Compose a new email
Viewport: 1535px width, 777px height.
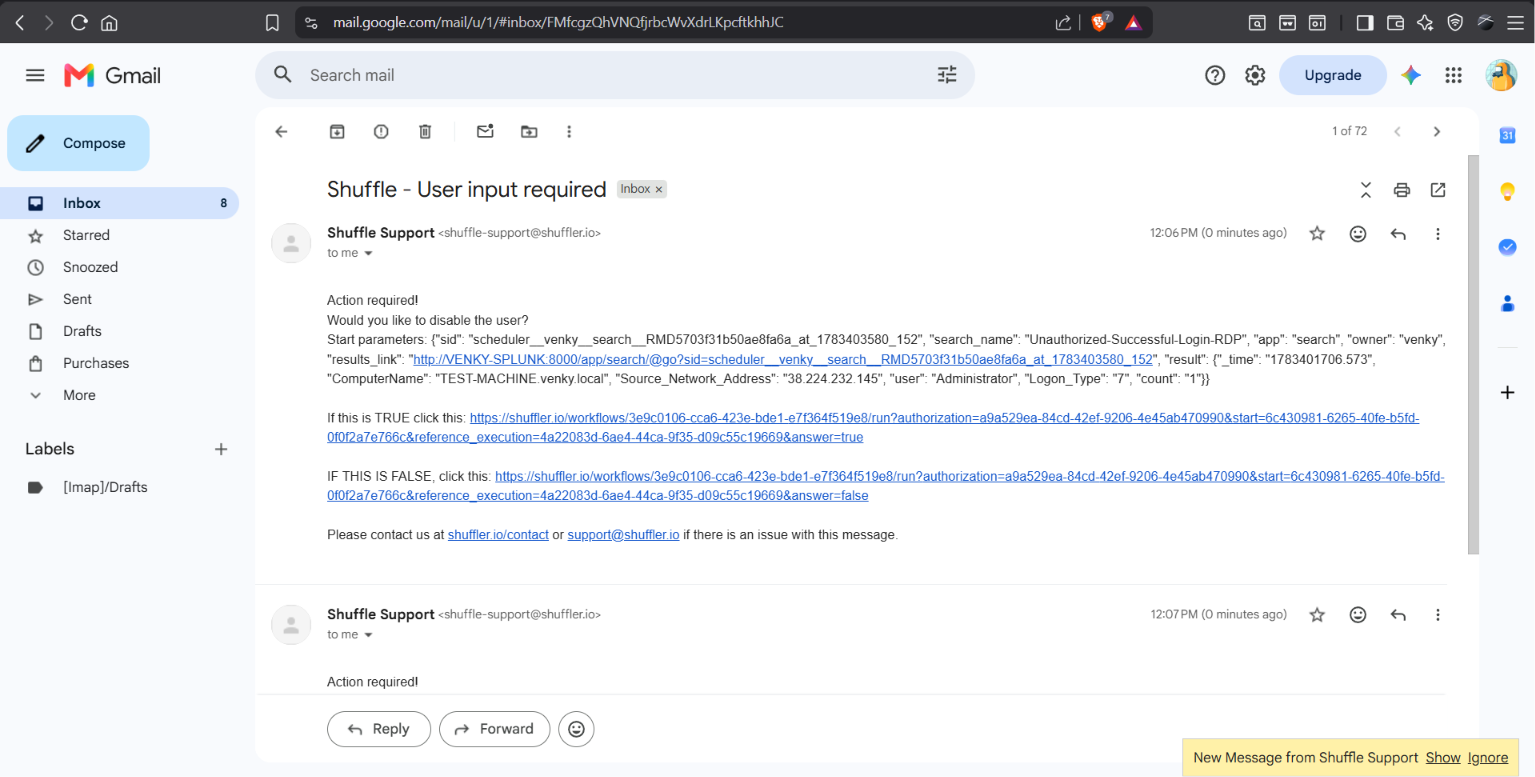coord(78,143)
